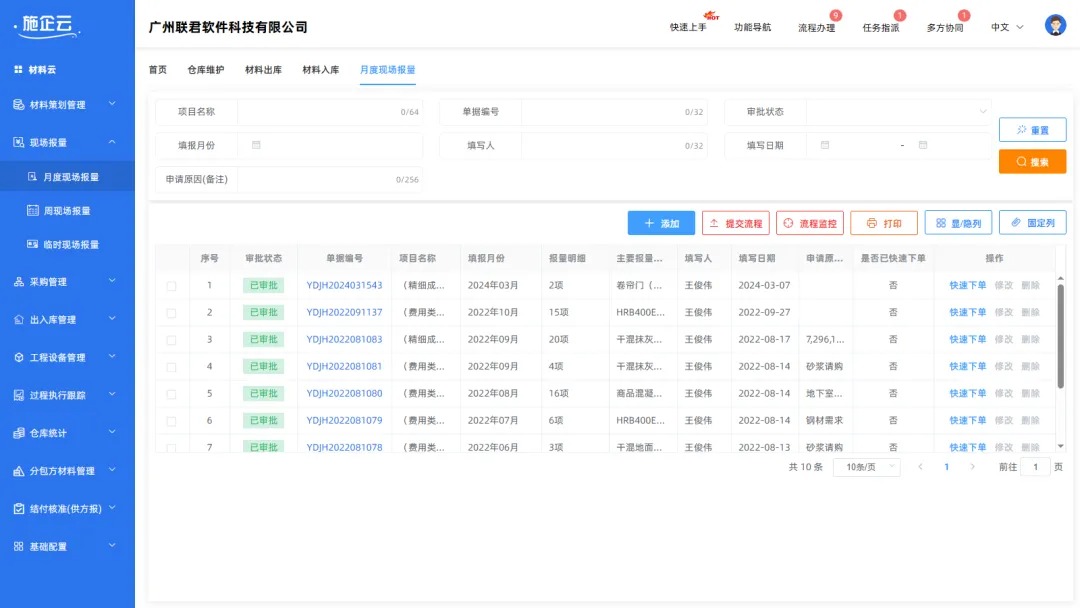
Task: Click the 重置 reset button
Action: coord(1032,129)
